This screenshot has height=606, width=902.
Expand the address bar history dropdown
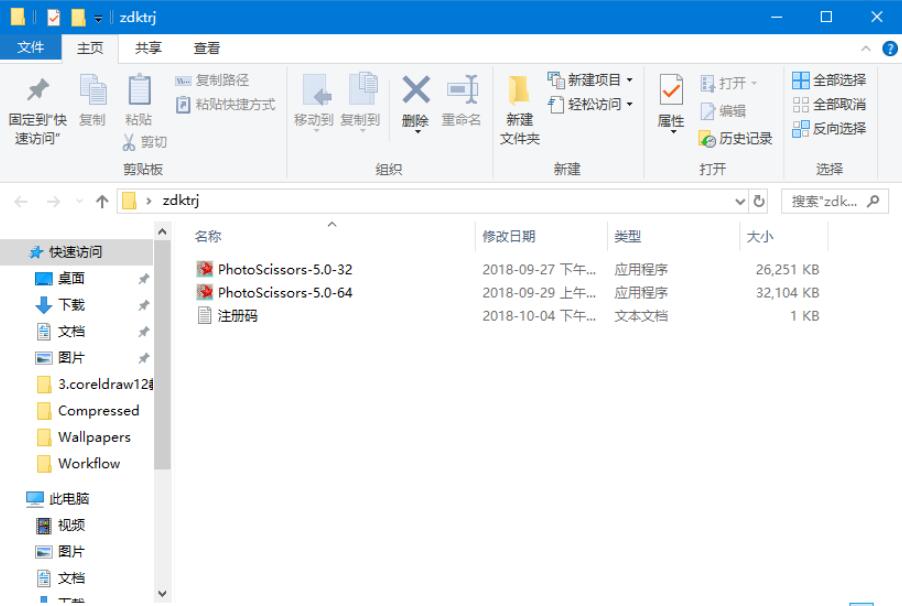740,201
